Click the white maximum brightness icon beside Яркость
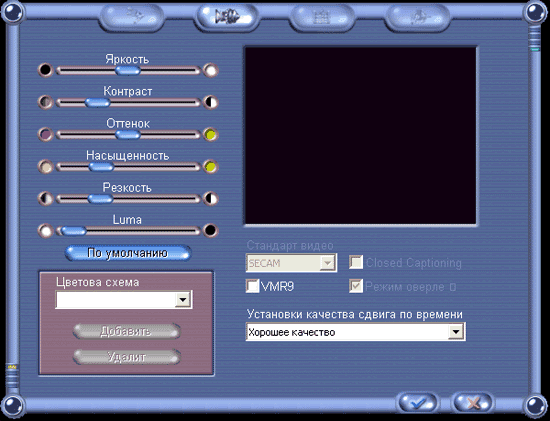 point(210,70)
